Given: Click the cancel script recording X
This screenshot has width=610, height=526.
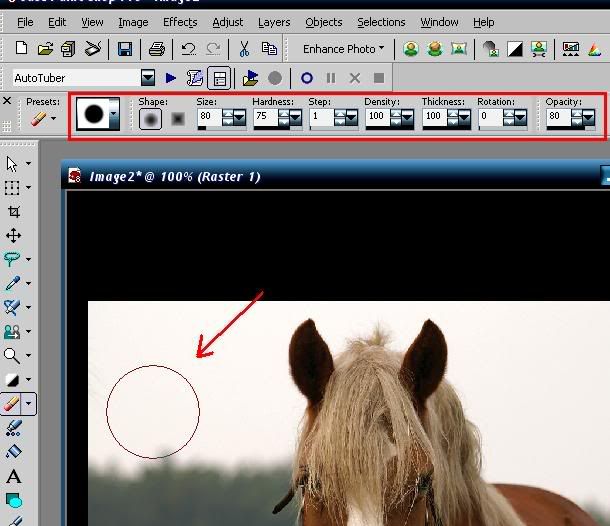Looking at the screenshot, I should [355, 78].
